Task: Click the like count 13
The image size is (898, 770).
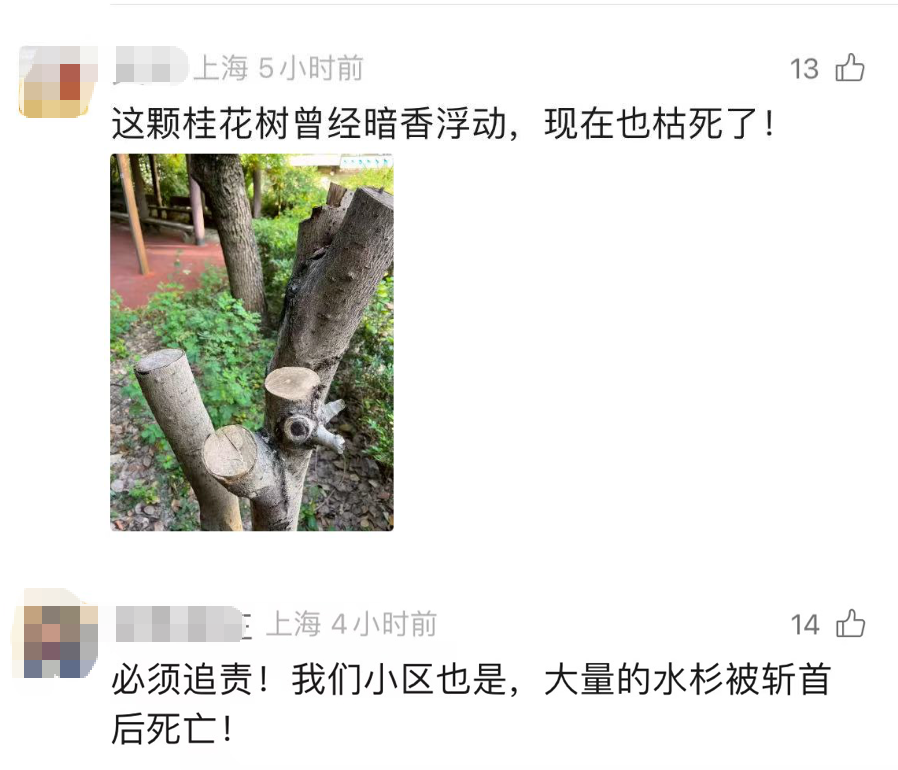Action: (x=804, y=69)
